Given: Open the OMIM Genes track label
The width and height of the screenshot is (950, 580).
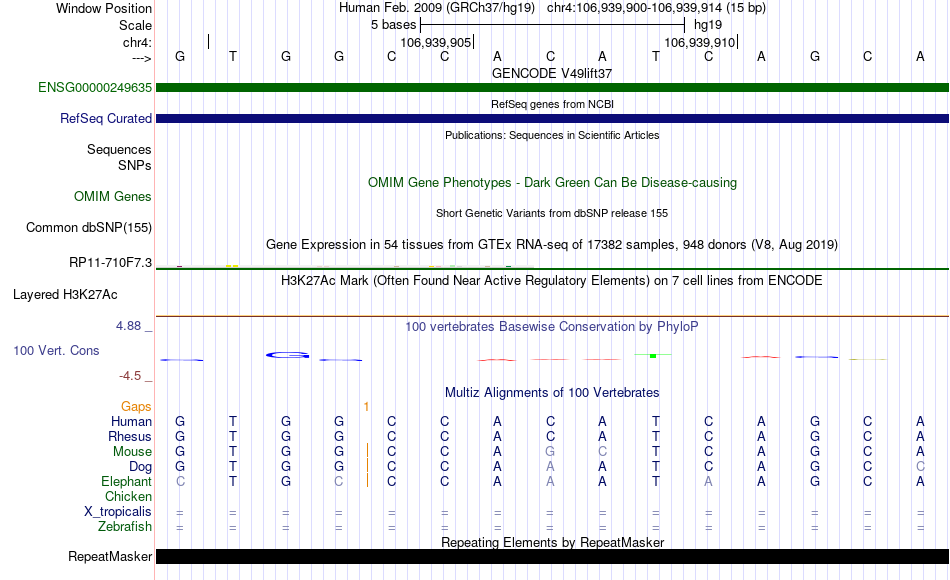Looking at the screenshot, I should pos(113,196).
